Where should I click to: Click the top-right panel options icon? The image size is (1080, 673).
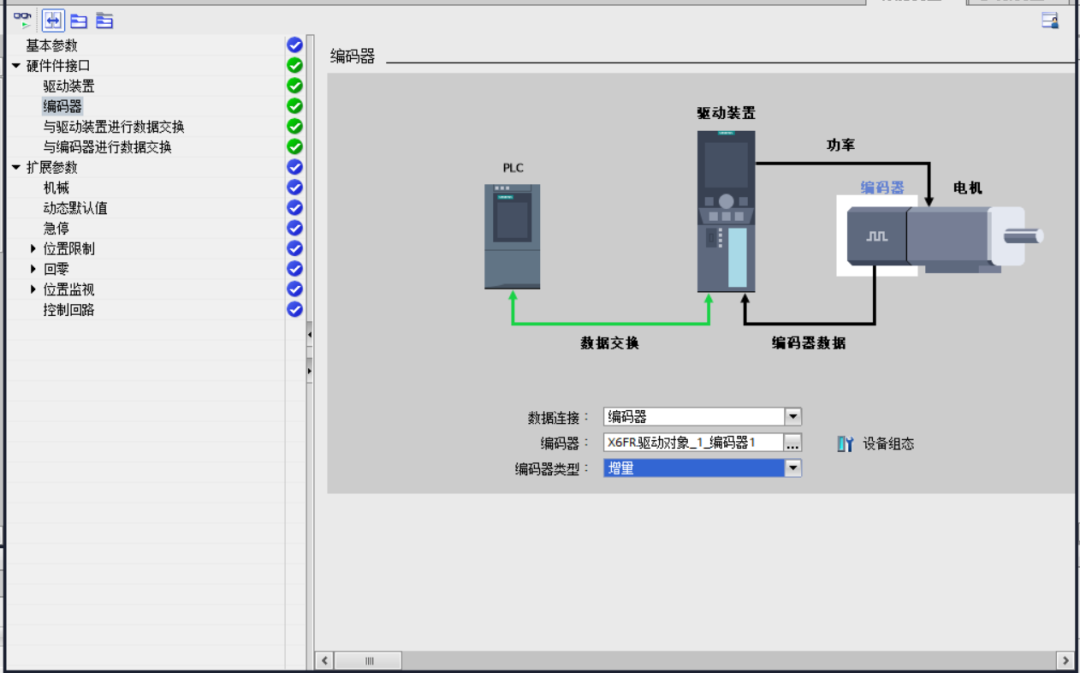(1050, 20)
